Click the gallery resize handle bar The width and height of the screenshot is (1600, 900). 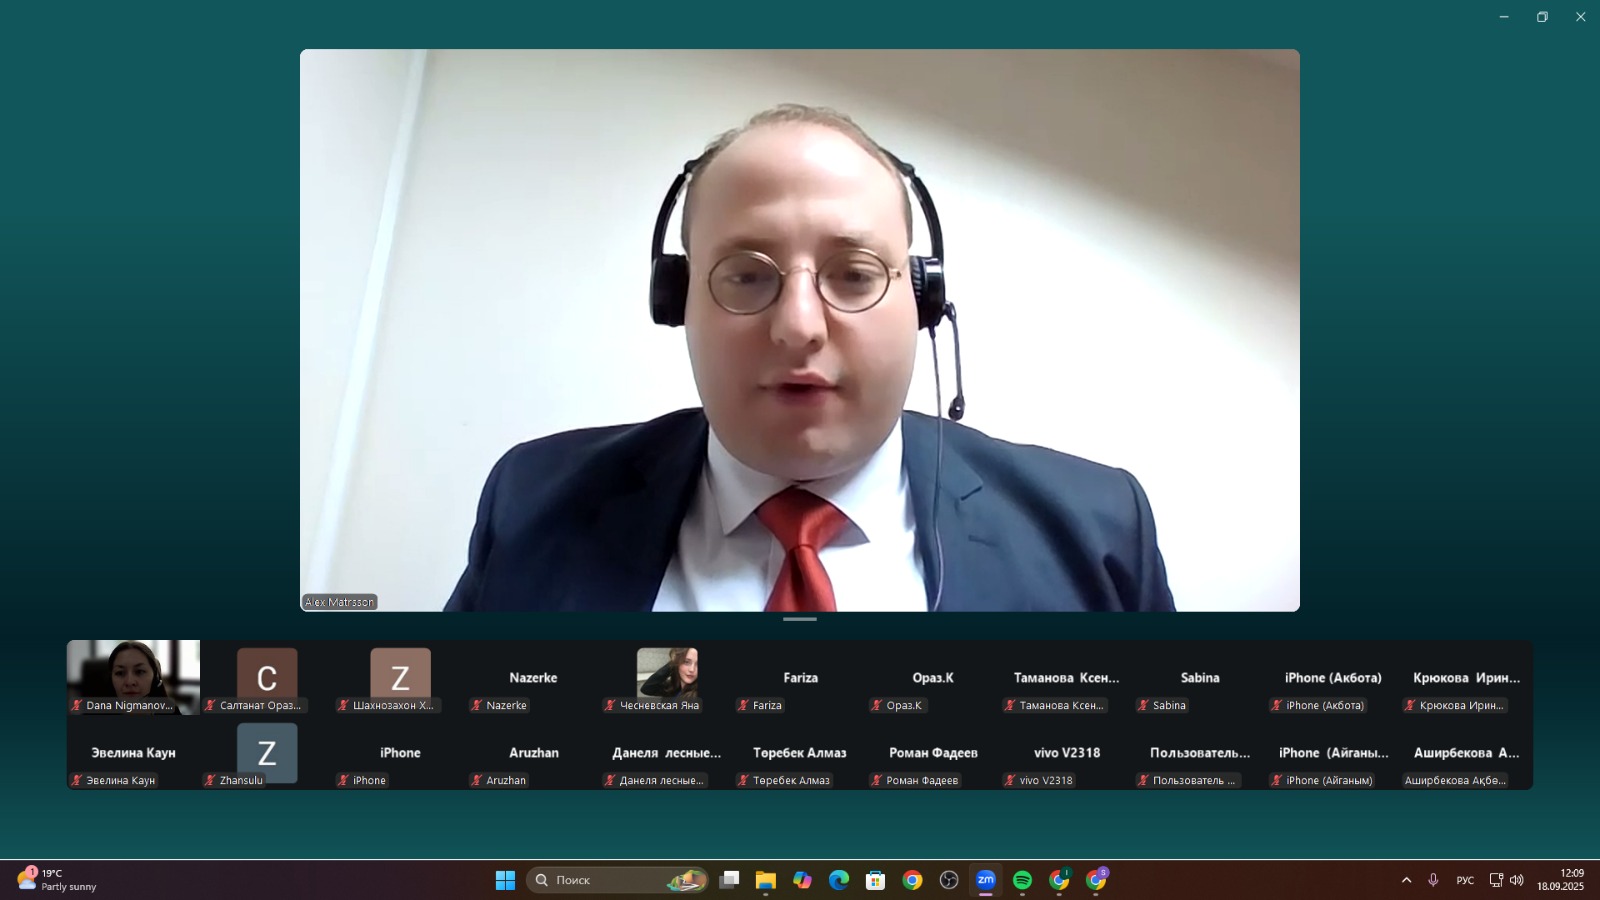pos(800,619)
